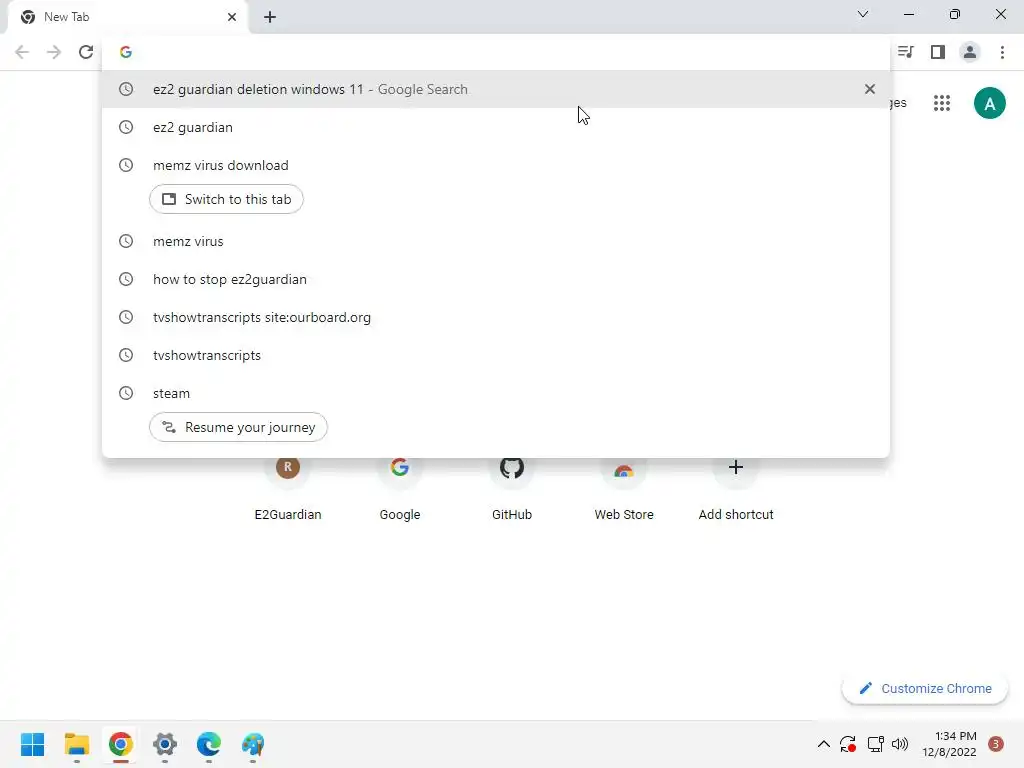Click the address bar input field
1024x768 pixels.
click(x=496, y=52)
